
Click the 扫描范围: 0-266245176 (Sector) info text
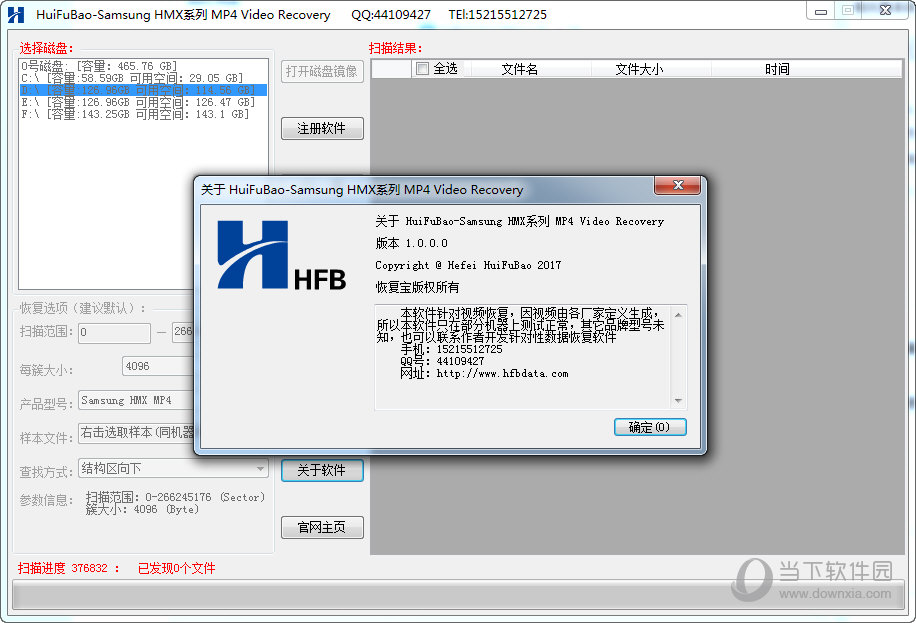[175, 497]
